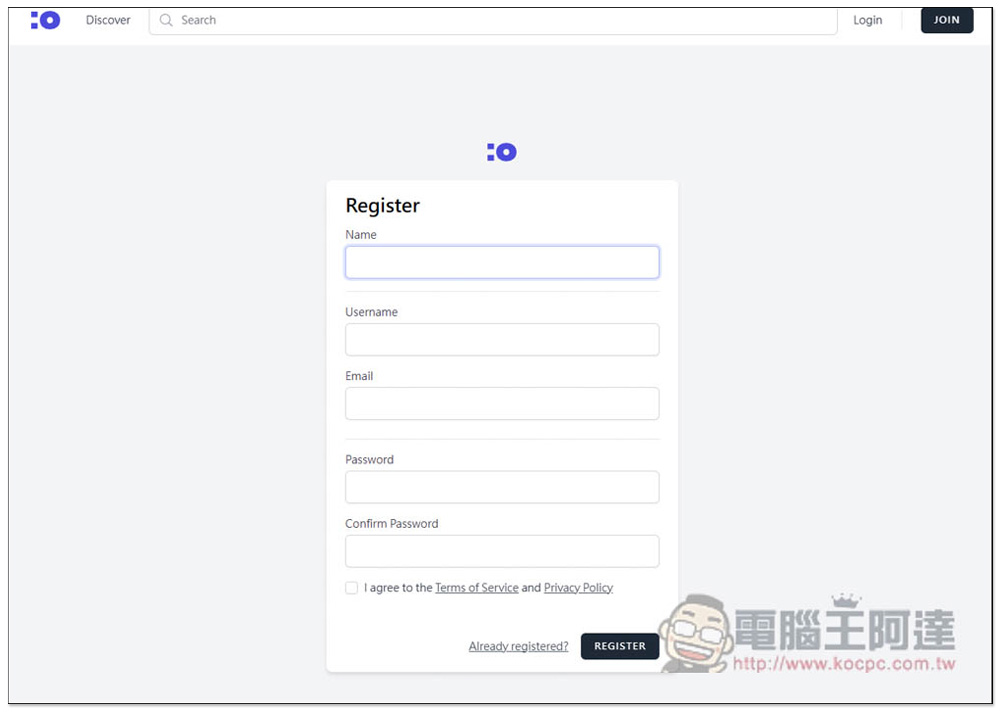Open the Discover page
1000x712 pixels.
108,20
